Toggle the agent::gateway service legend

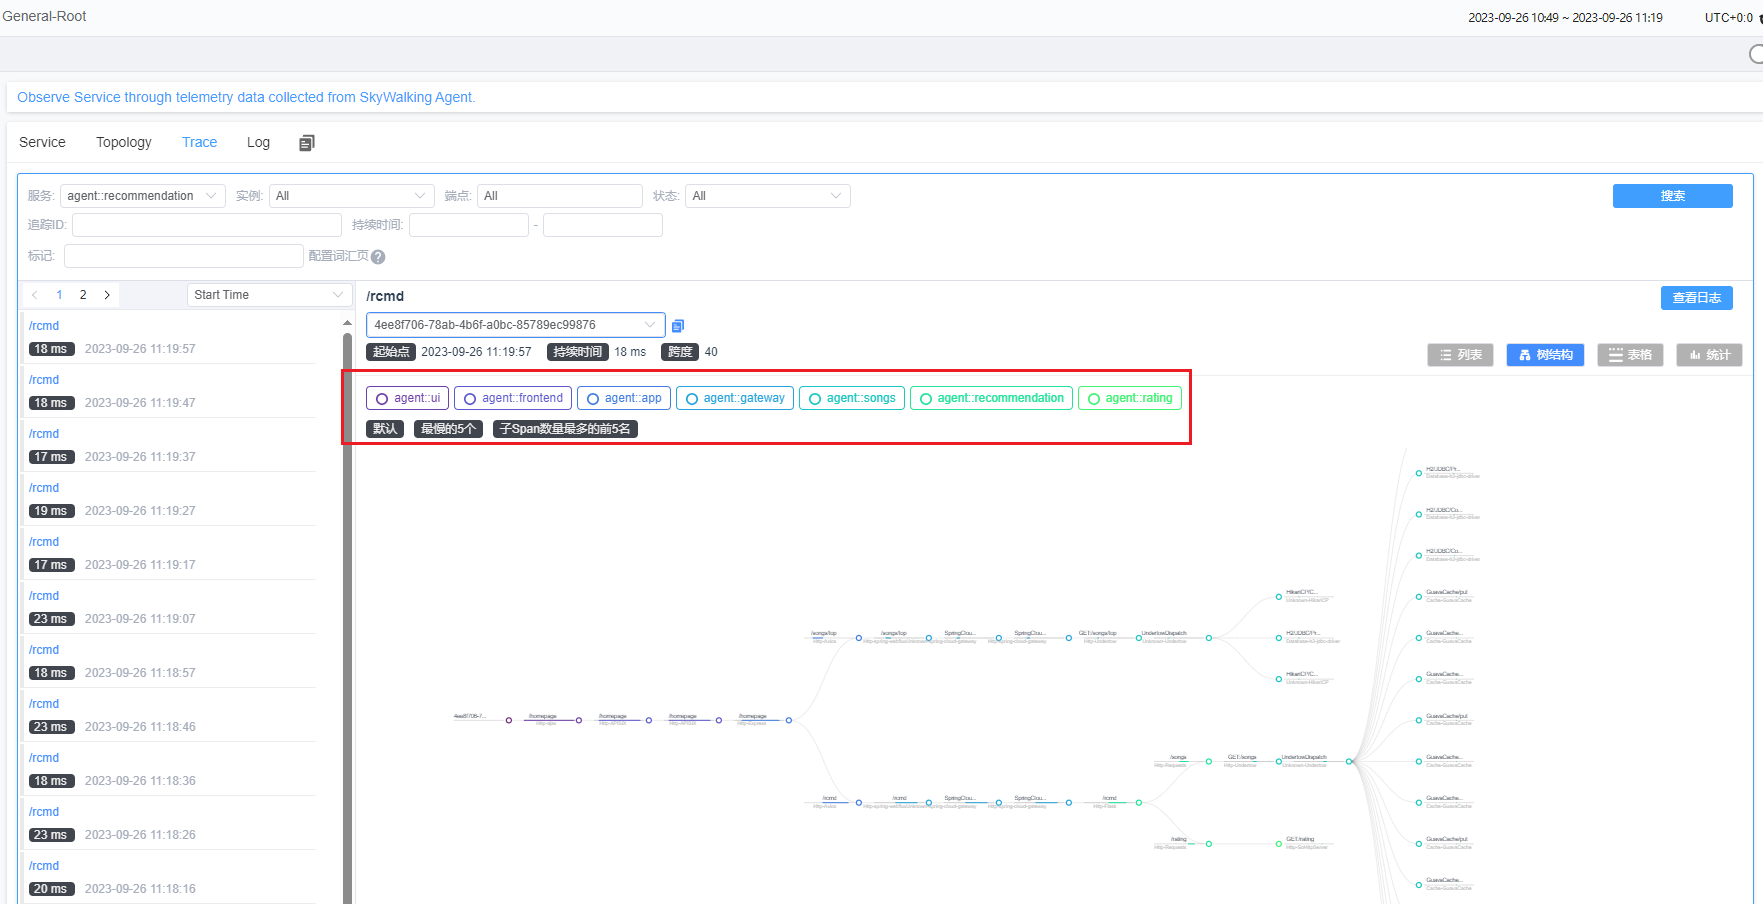click(x=734, y=397)
